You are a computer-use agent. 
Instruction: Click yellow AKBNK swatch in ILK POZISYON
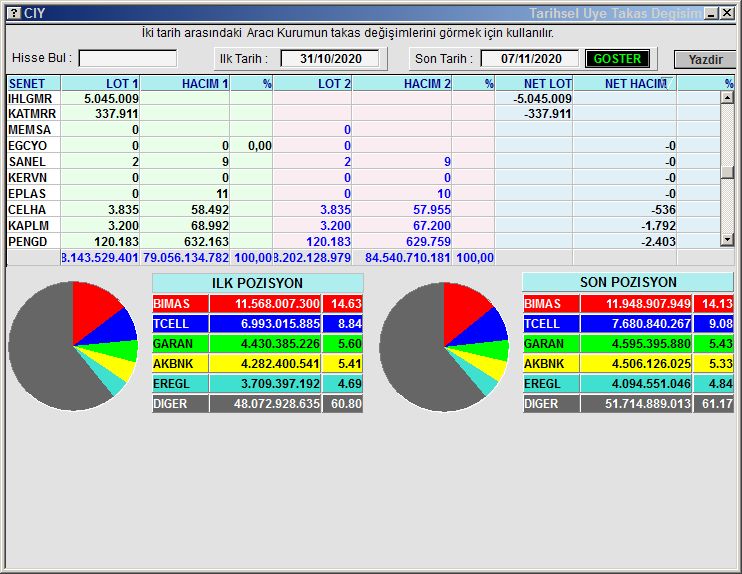[180, 363]
